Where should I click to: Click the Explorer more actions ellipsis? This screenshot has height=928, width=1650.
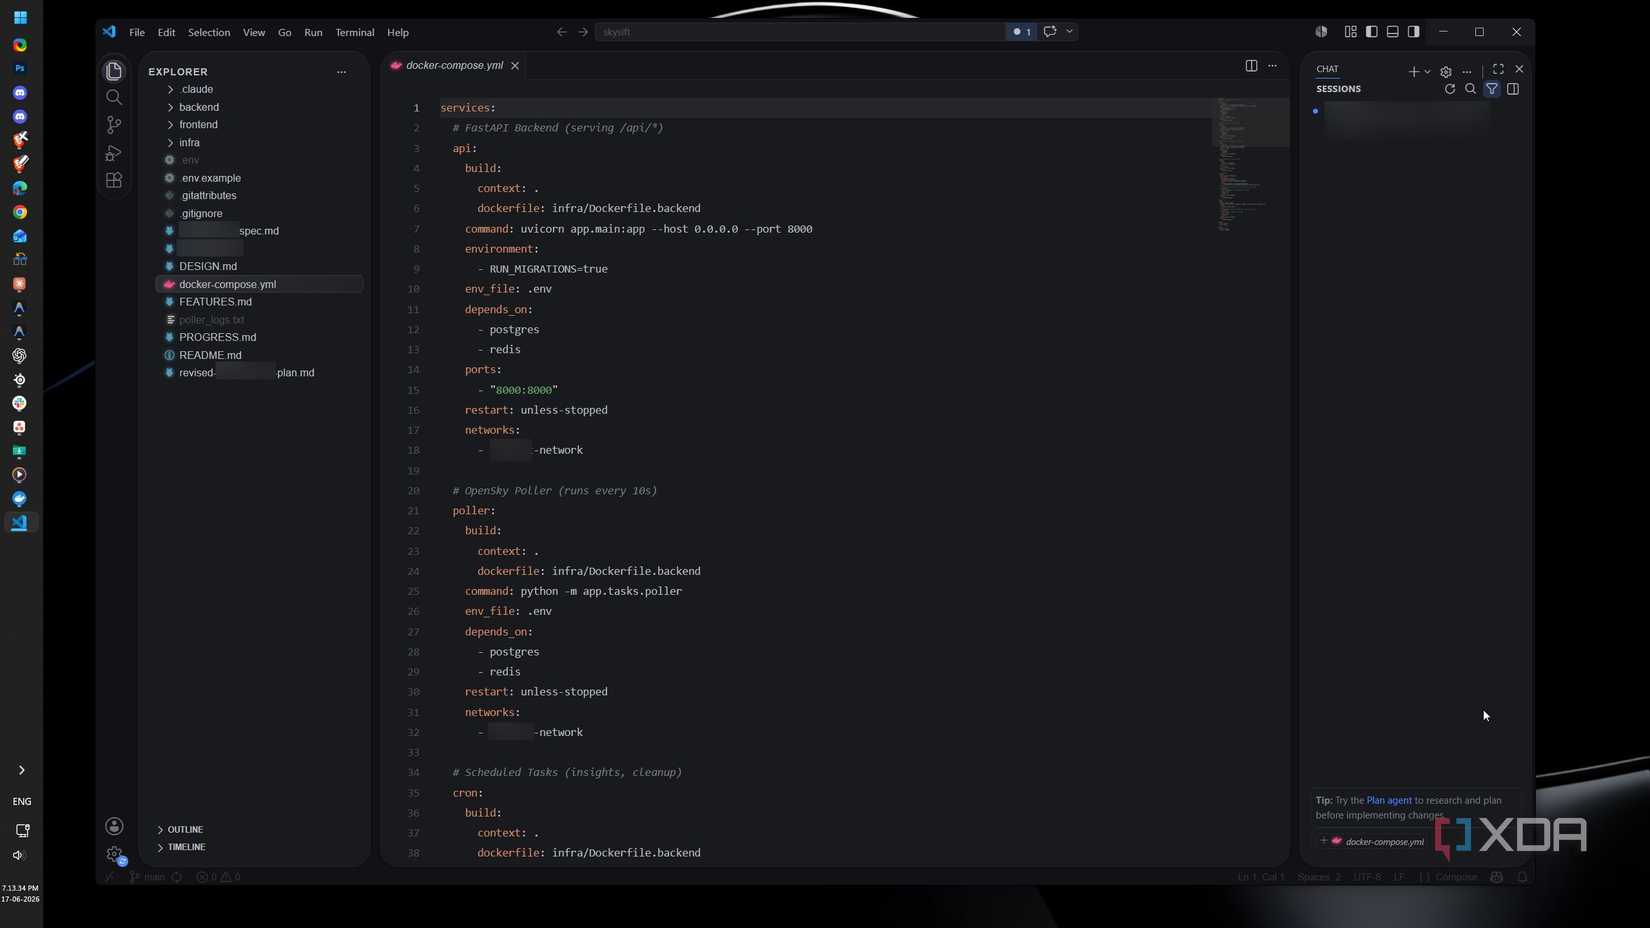[341, 72]
